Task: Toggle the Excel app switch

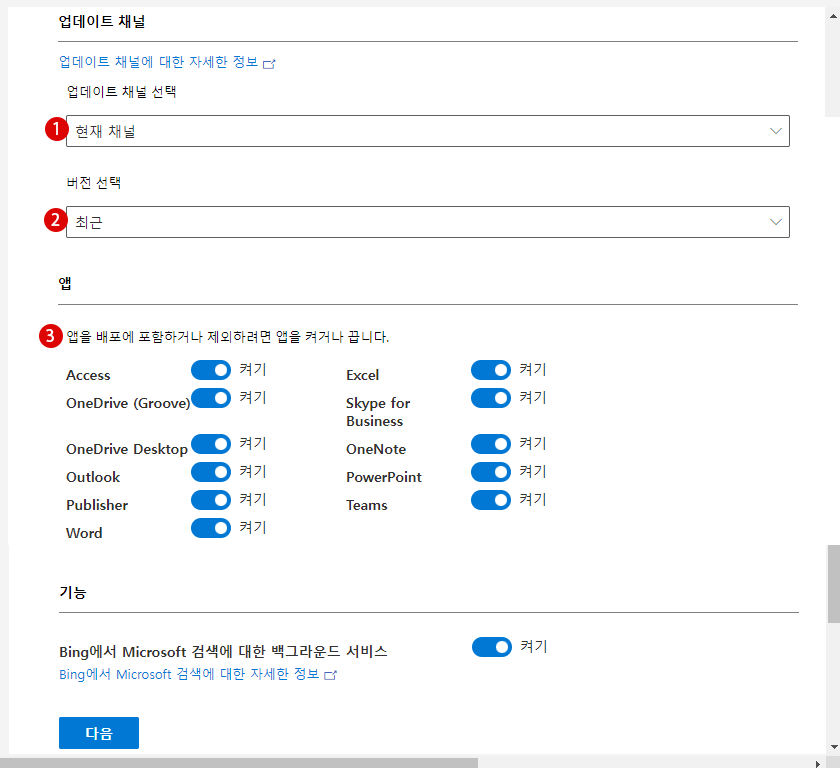Action: click(x=491, y=370)
